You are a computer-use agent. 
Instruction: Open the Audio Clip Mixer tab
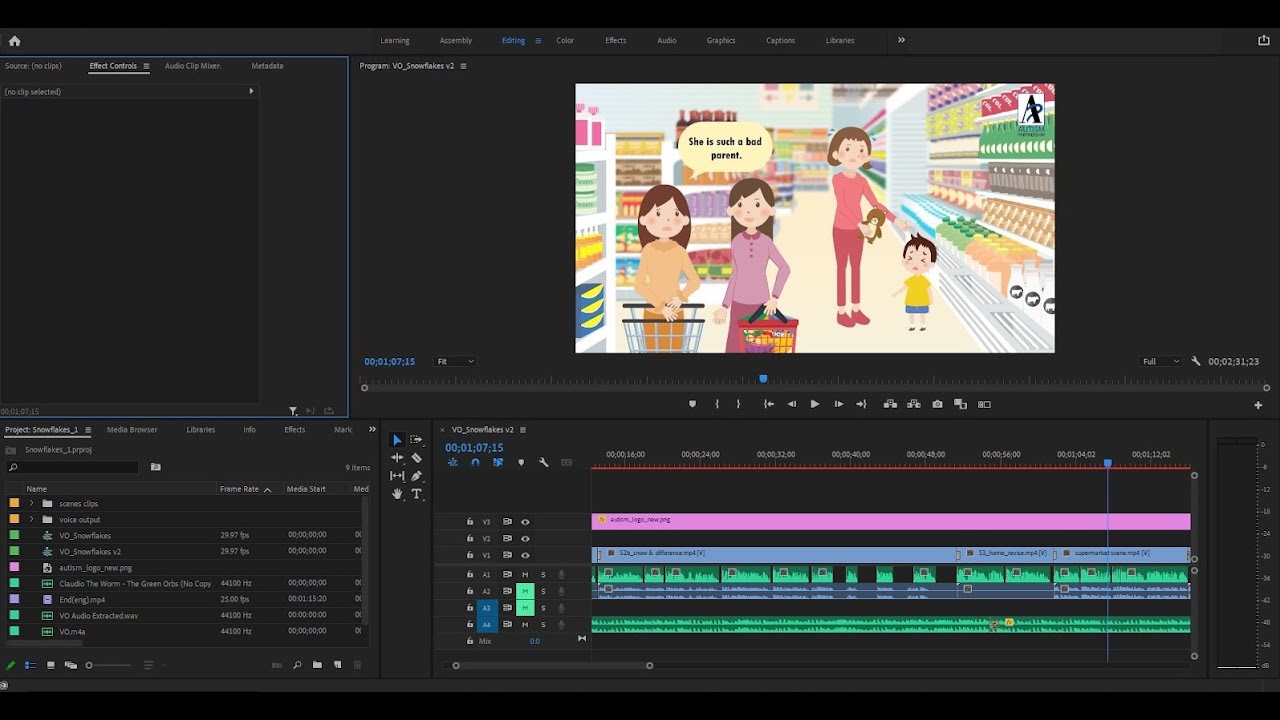193,66
